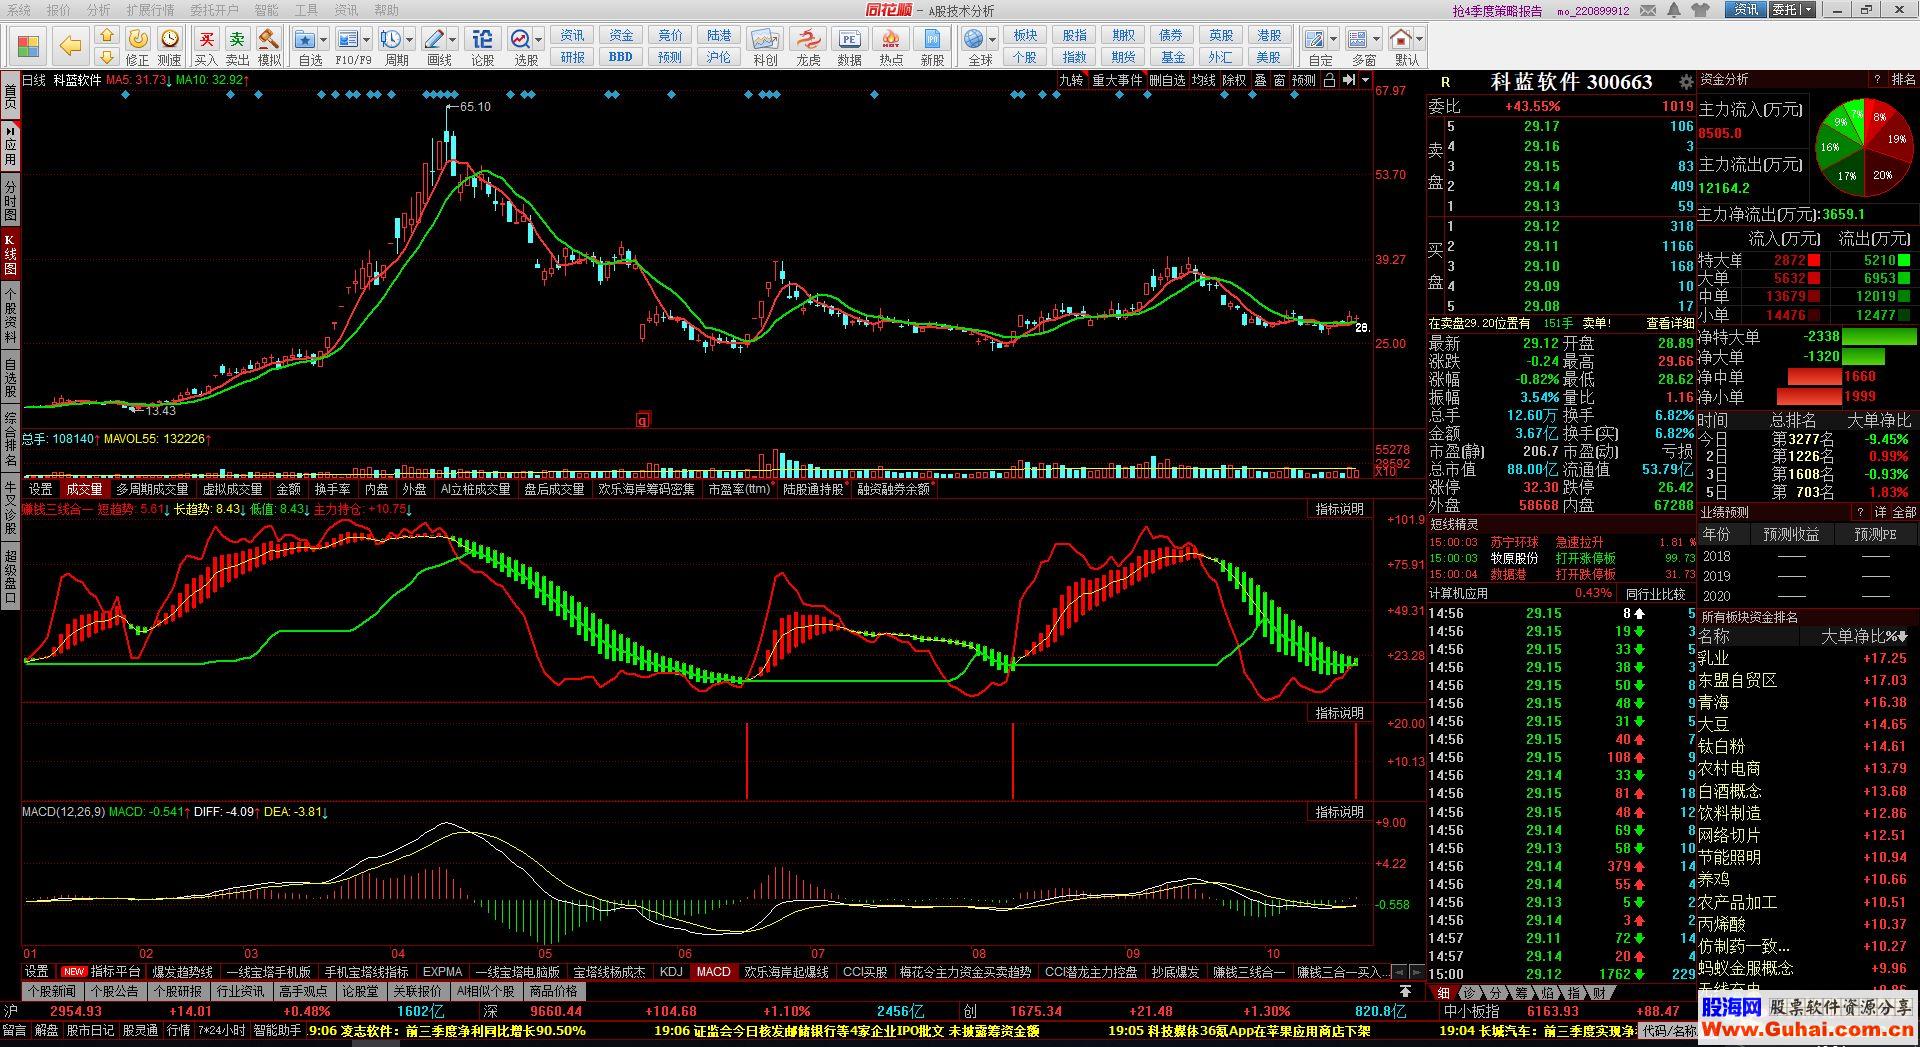Click the gear icon beside 科蓝软件 300663
Viewport: 1920px width, 1047px height.
(x=1686, y=82)
